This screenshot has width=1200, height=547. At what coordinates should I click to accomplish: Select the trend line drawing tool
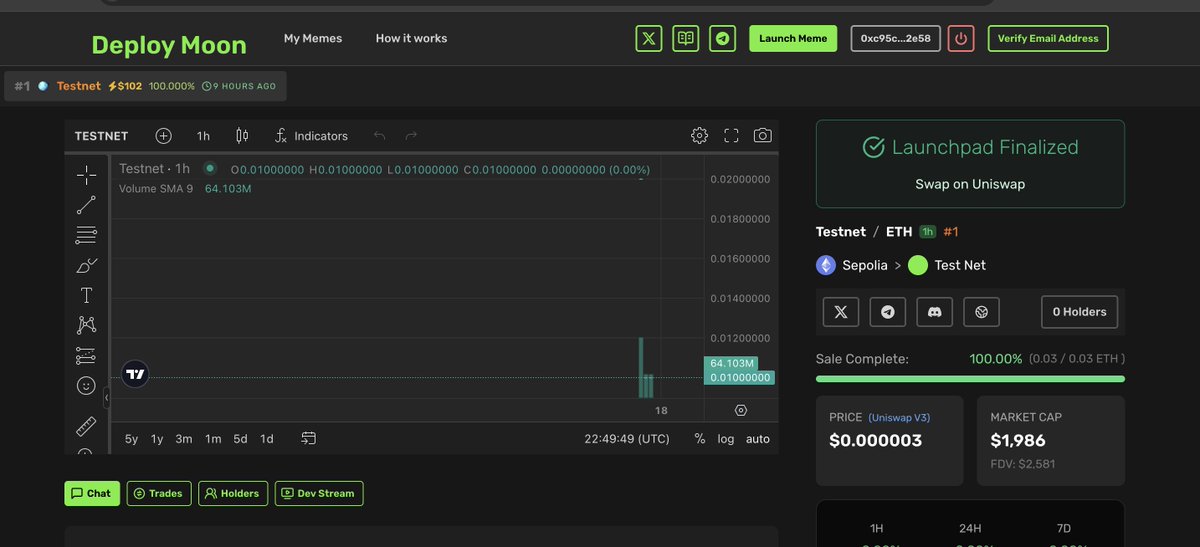(x=87, y=205)
